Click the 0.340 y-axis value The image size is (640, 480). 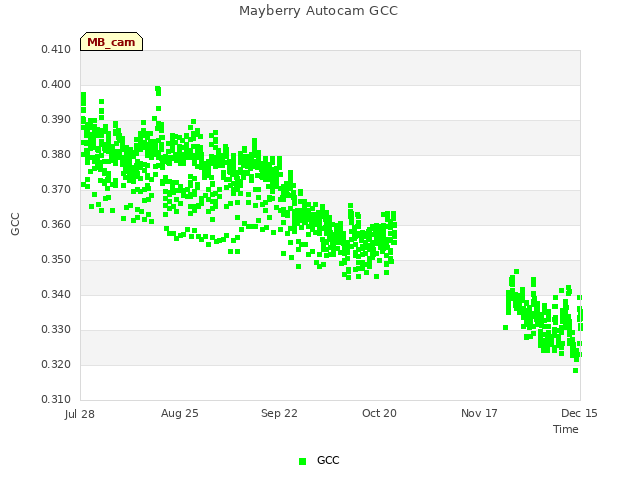click(56, 295)
